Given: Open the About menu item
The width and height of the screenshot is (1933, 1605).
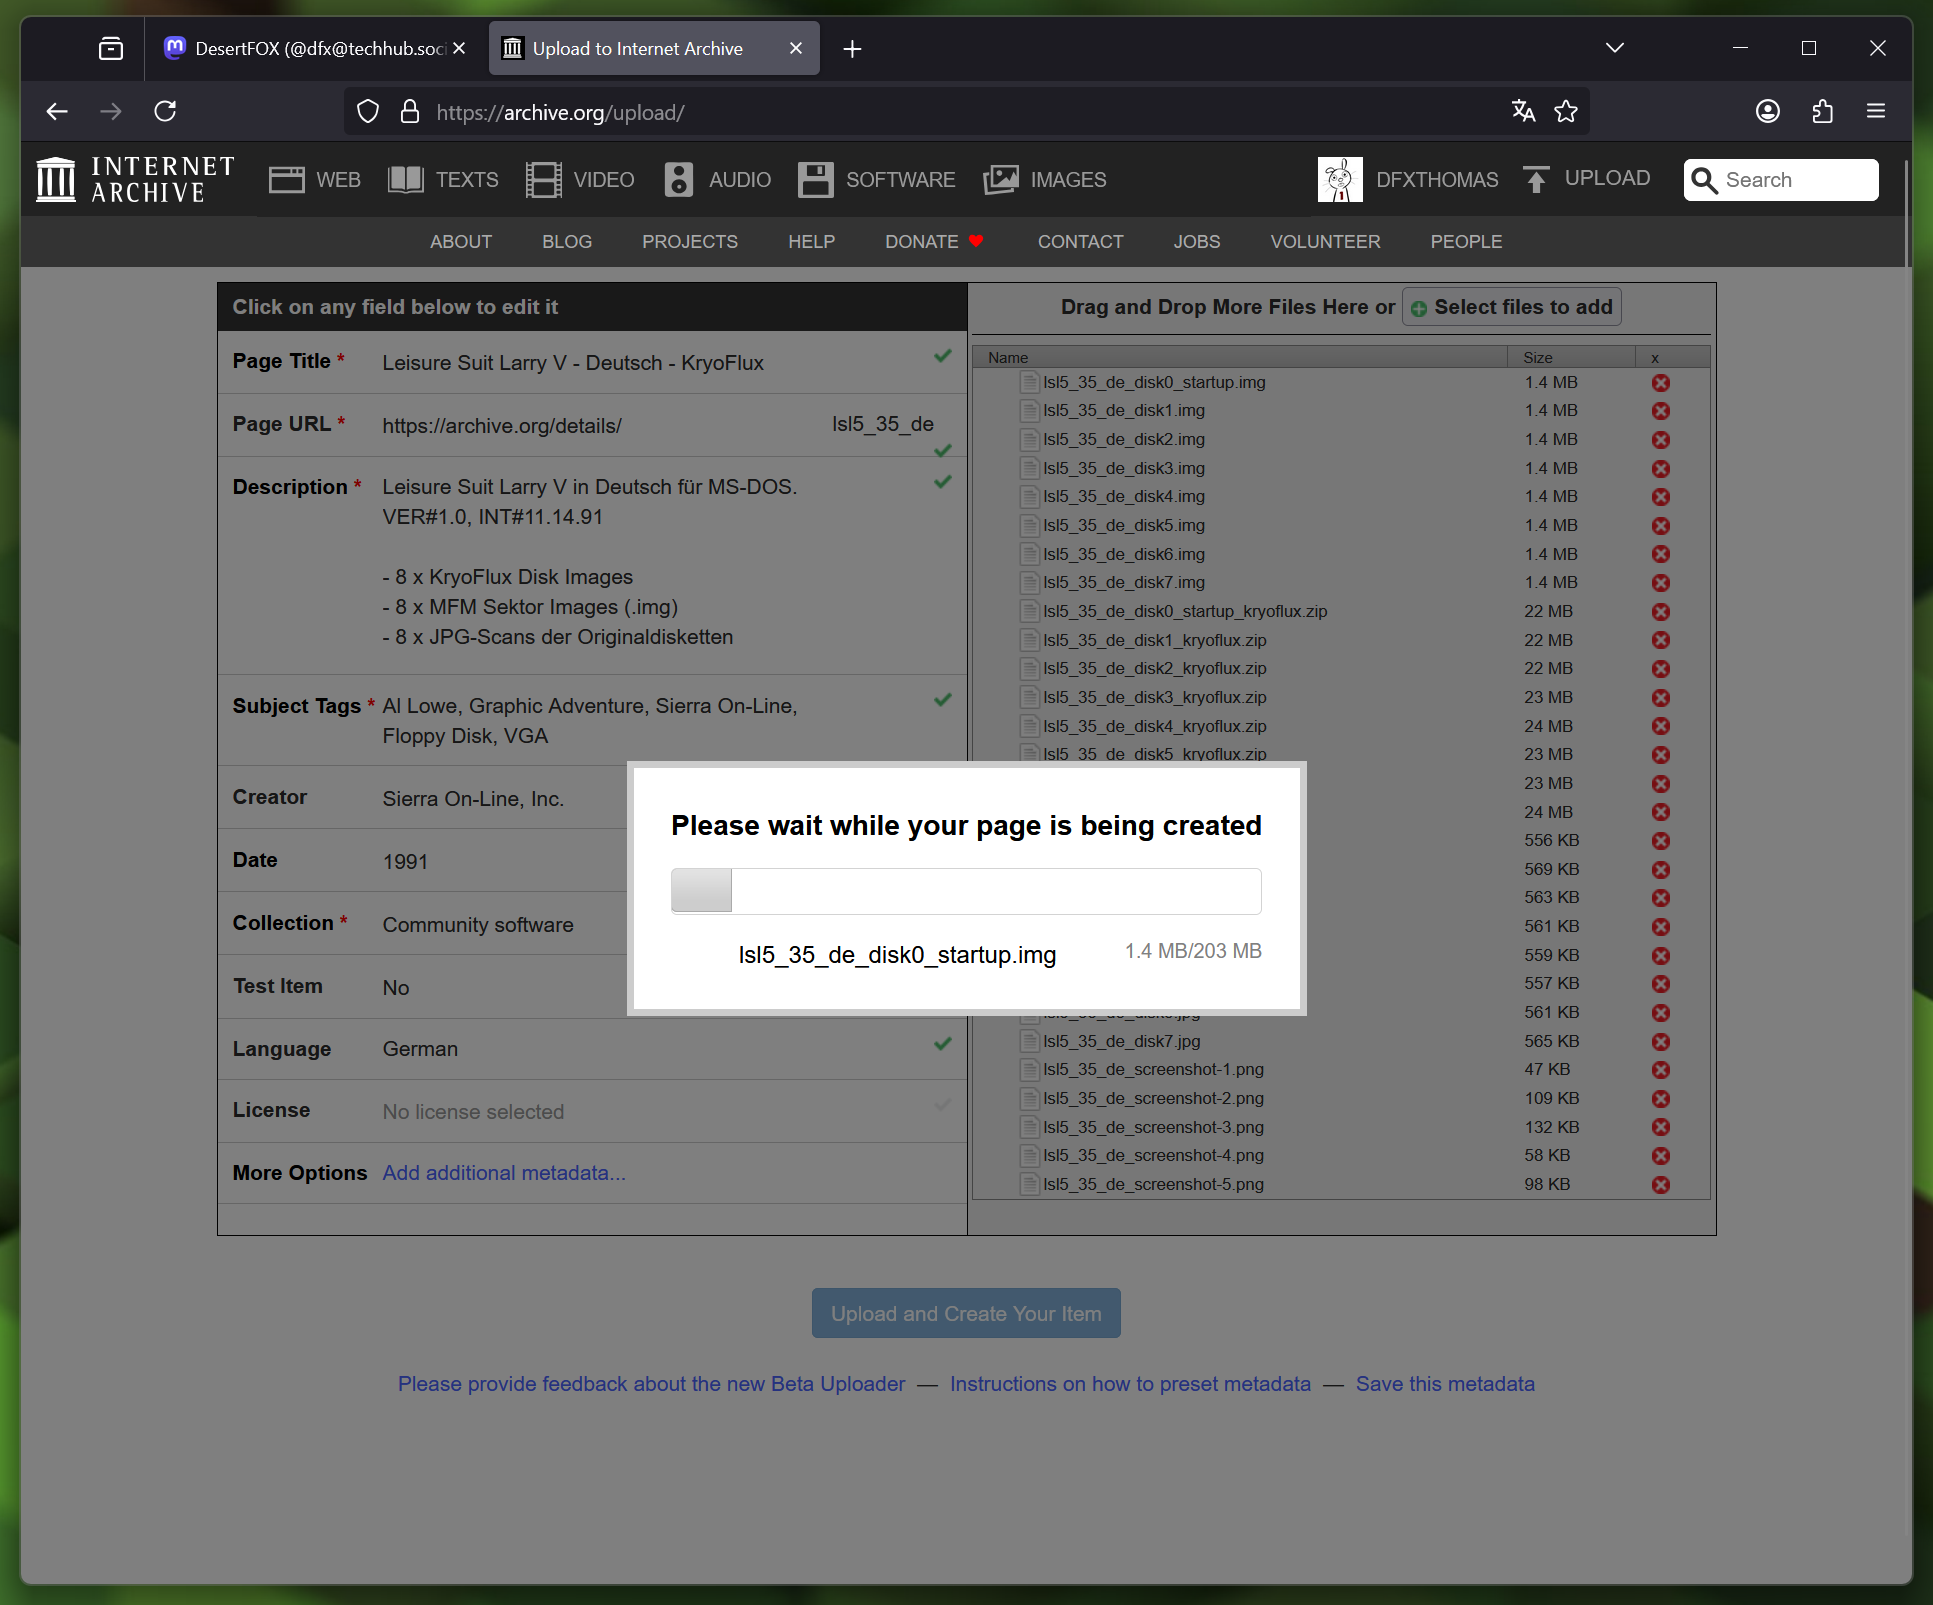Looking at the screenshot, I should (461, 242).
